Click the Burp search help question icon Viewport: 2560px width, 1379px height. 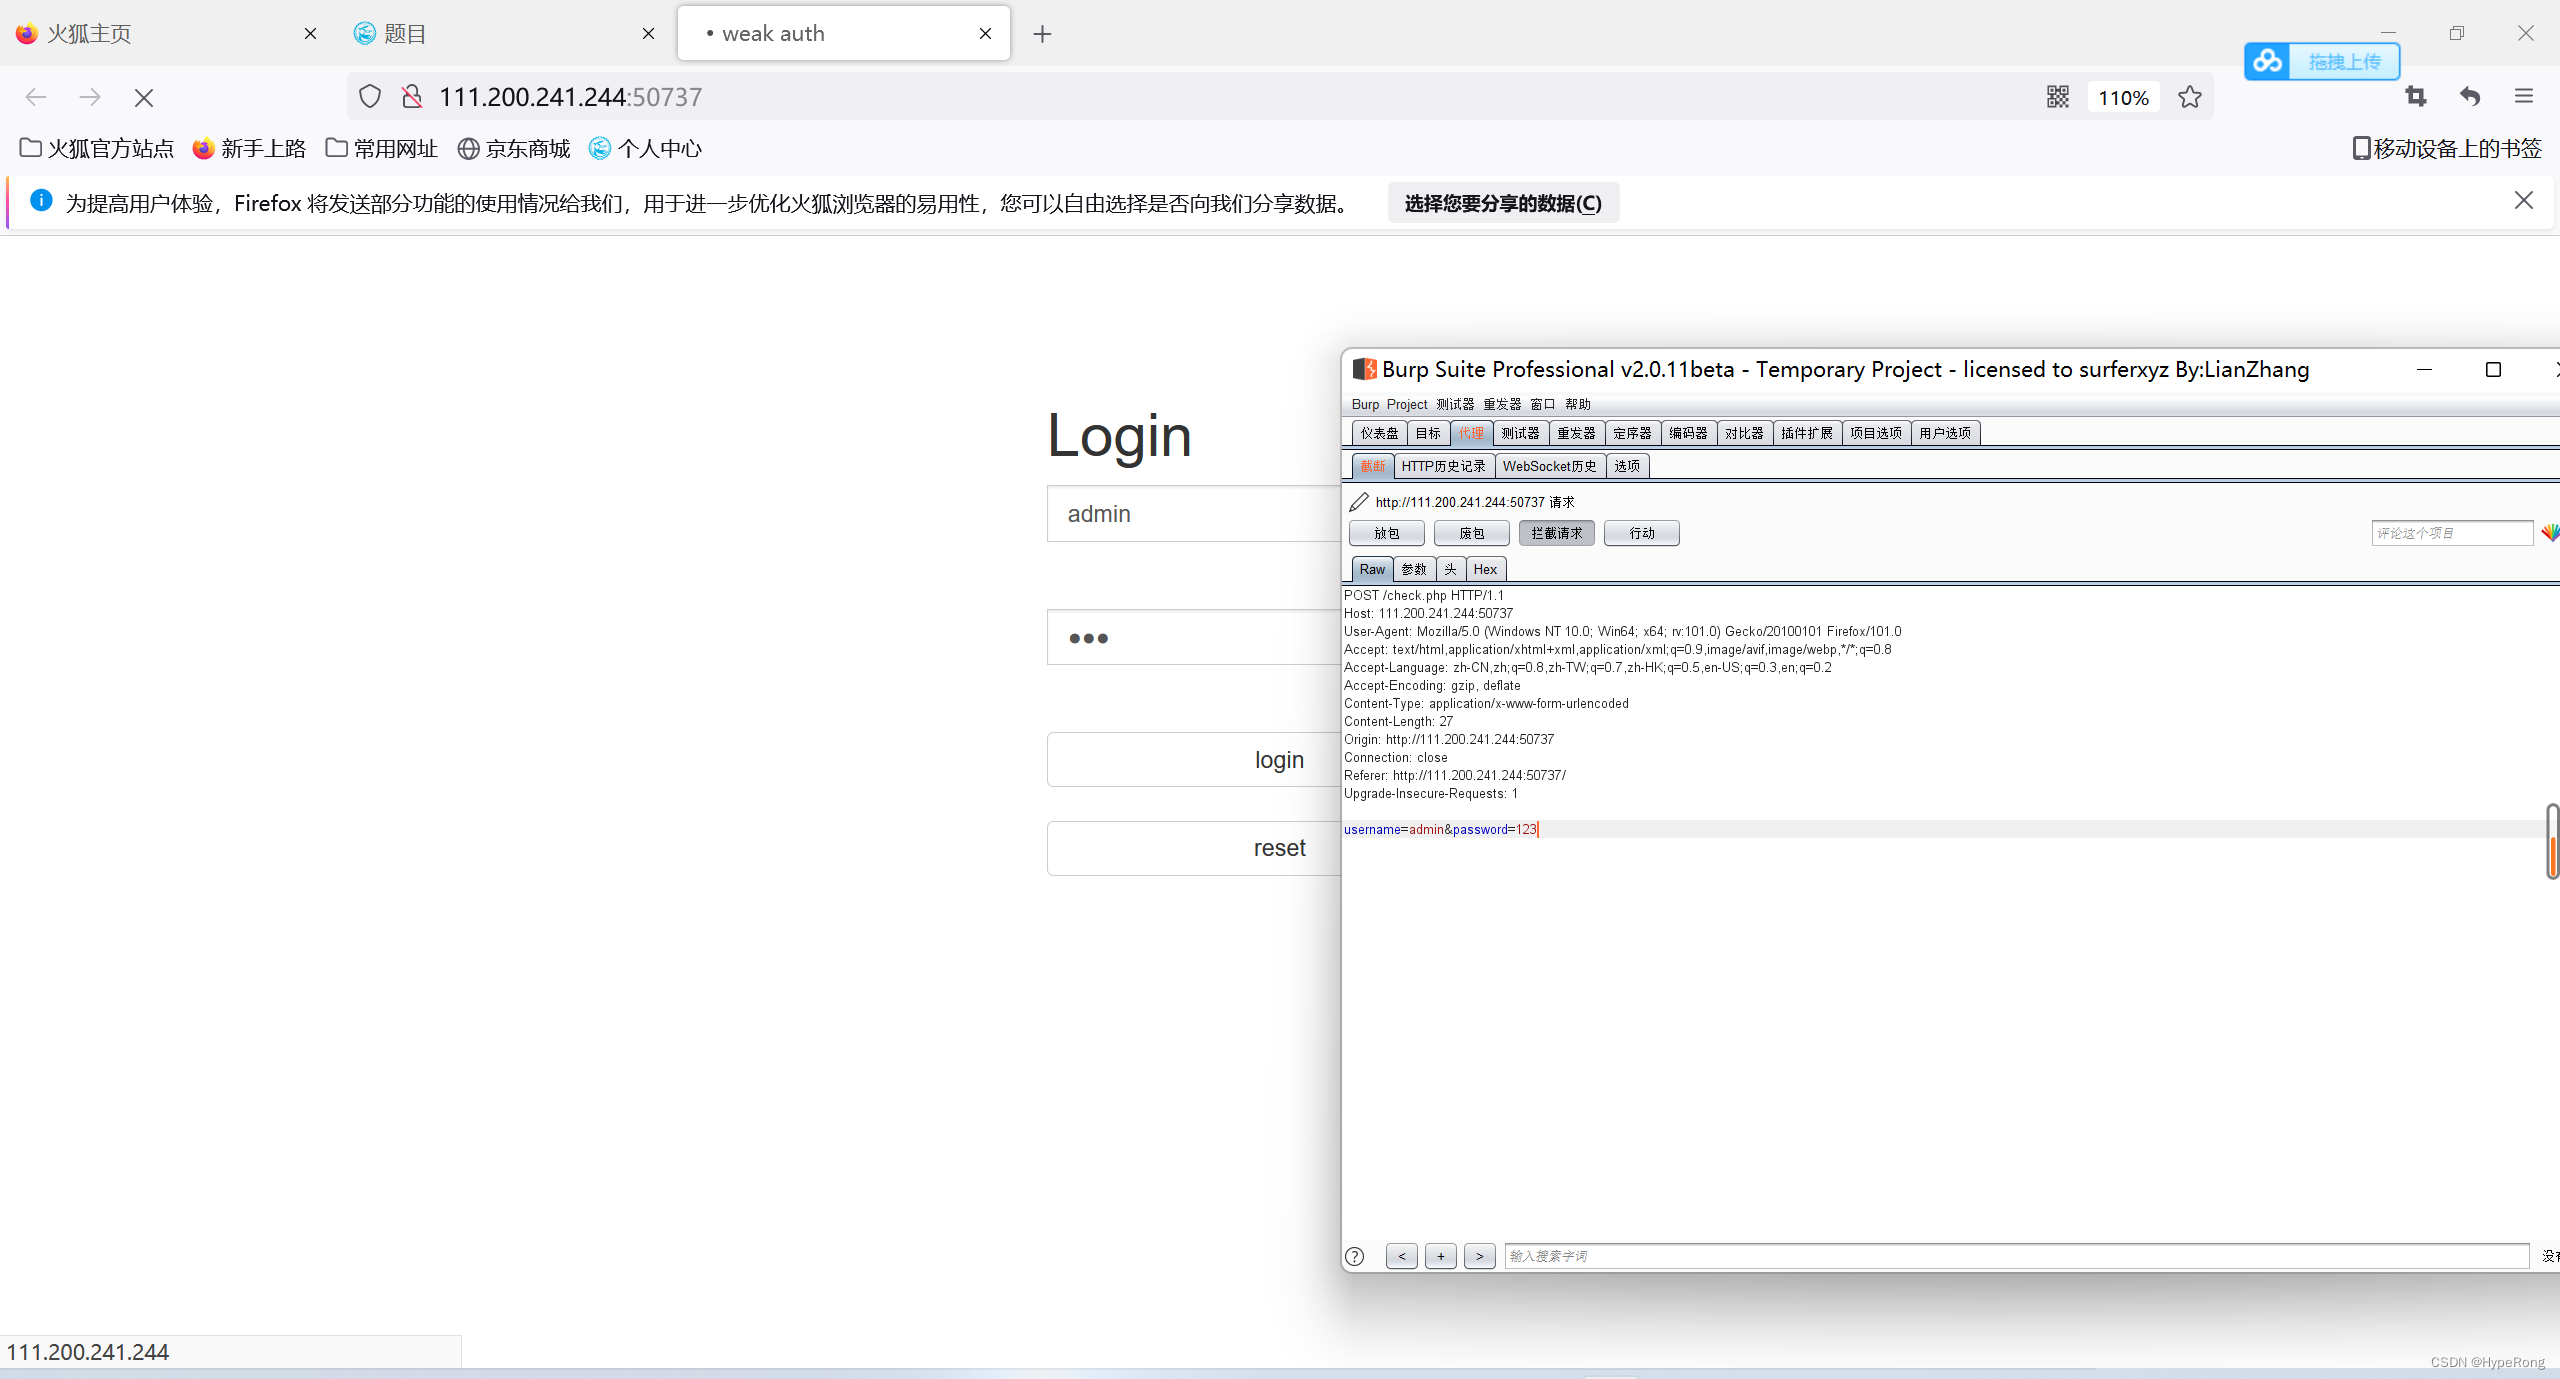(x=1355, y=1257)
